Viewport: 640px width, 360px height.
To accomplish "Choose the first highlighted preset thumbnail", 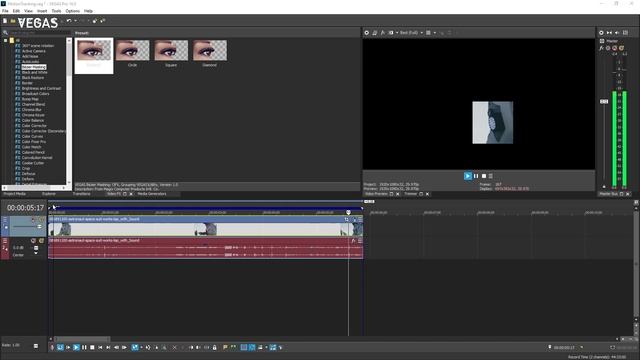I will [x=93, y=56].
